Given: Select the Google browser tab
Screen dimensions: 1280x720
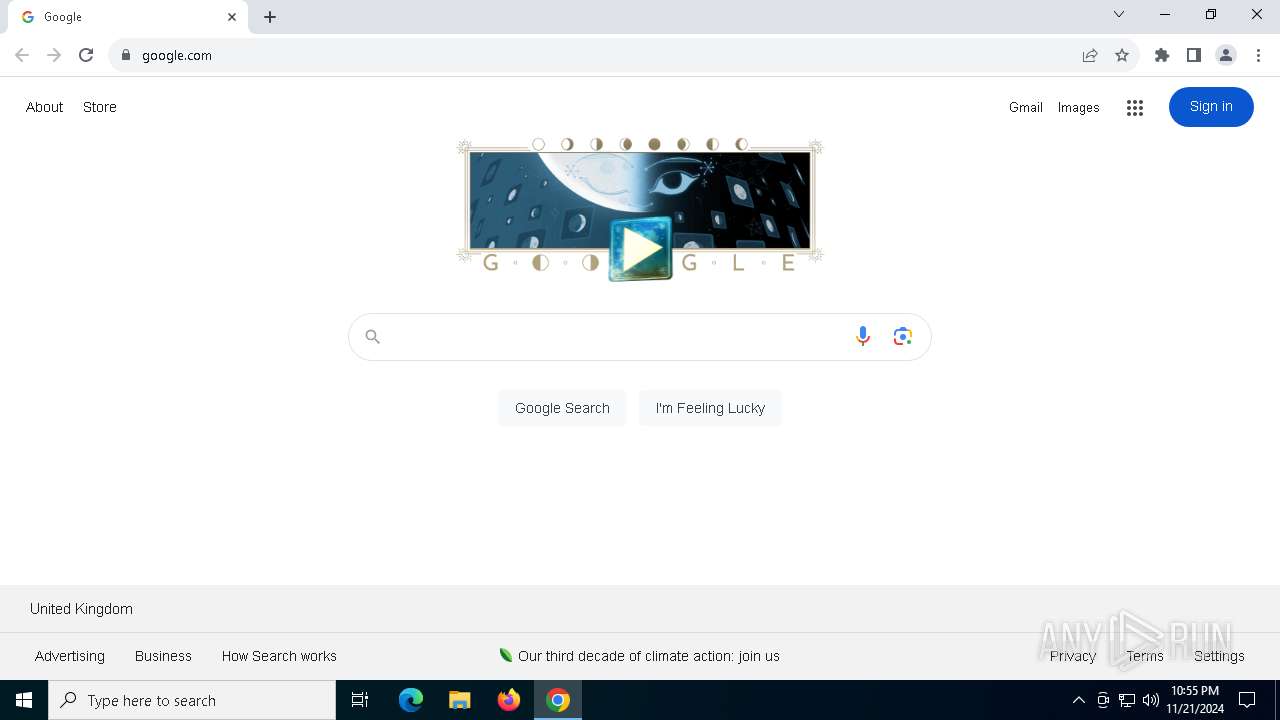Looking at the screenshot, I should [x=128, y=17].
